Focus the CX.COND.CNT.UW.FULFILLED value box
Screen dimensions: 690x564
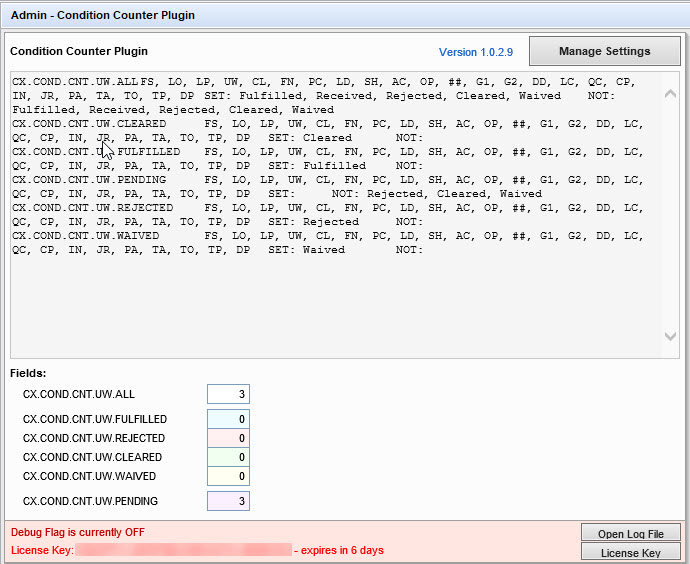[x=228, y=420]
